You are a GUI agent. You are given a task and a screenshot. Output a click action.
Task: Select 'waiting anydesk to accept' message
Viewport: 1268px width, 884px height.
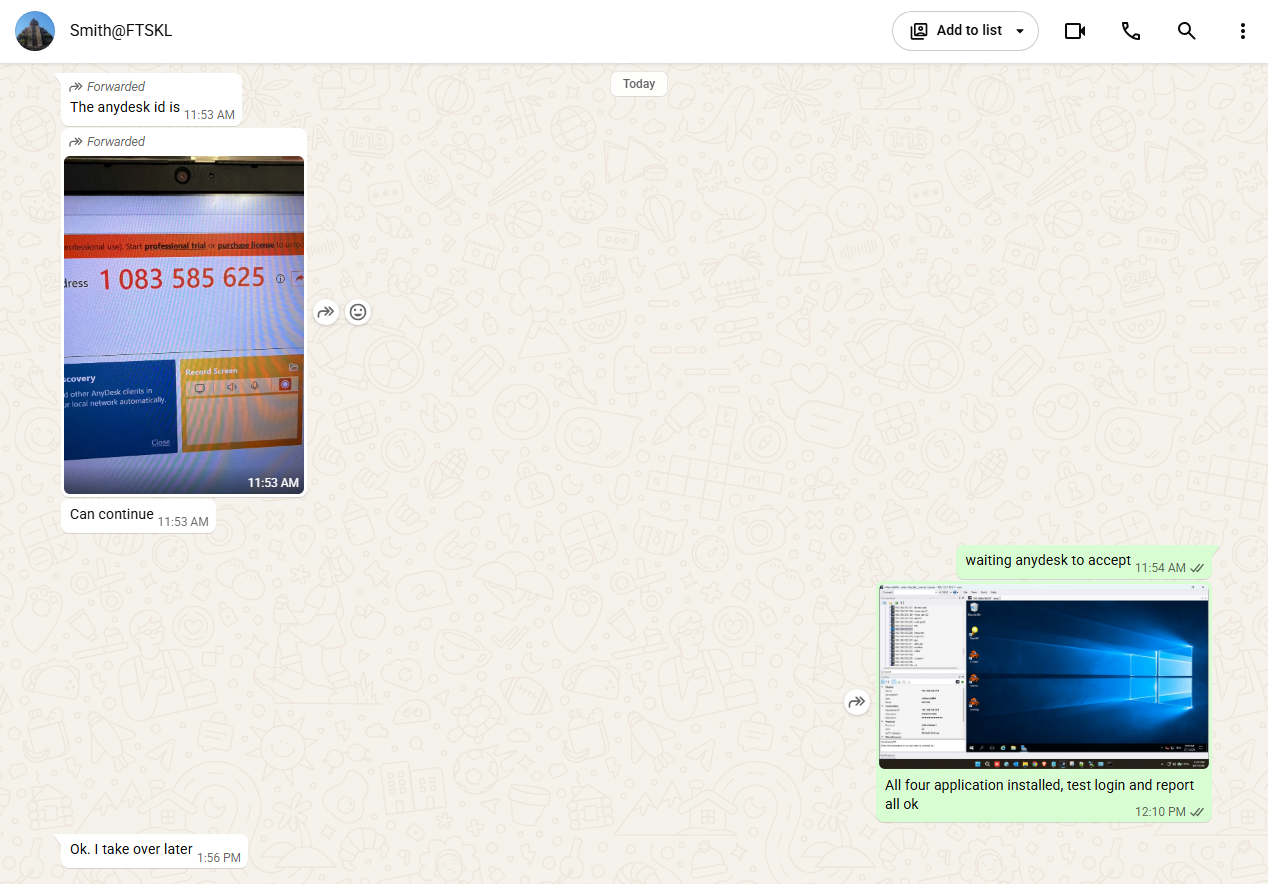click(1048, 560)
